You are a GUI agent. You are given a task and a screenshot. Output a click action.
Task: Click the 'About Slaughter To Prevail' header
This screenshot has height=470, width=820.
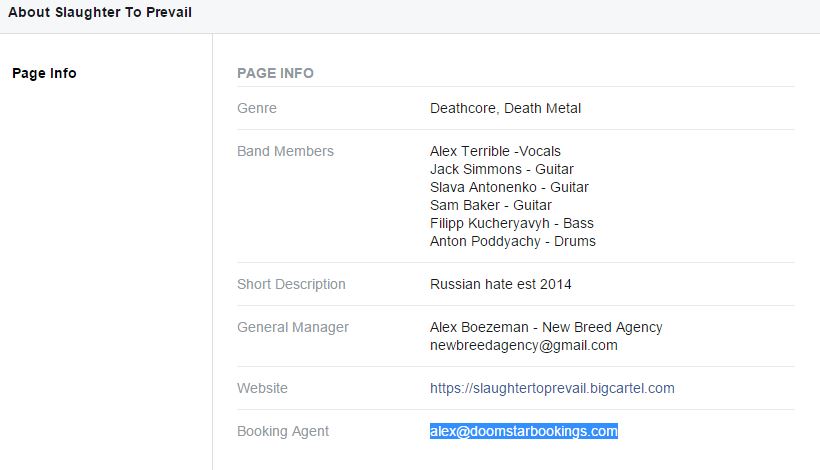coord(100,13)
